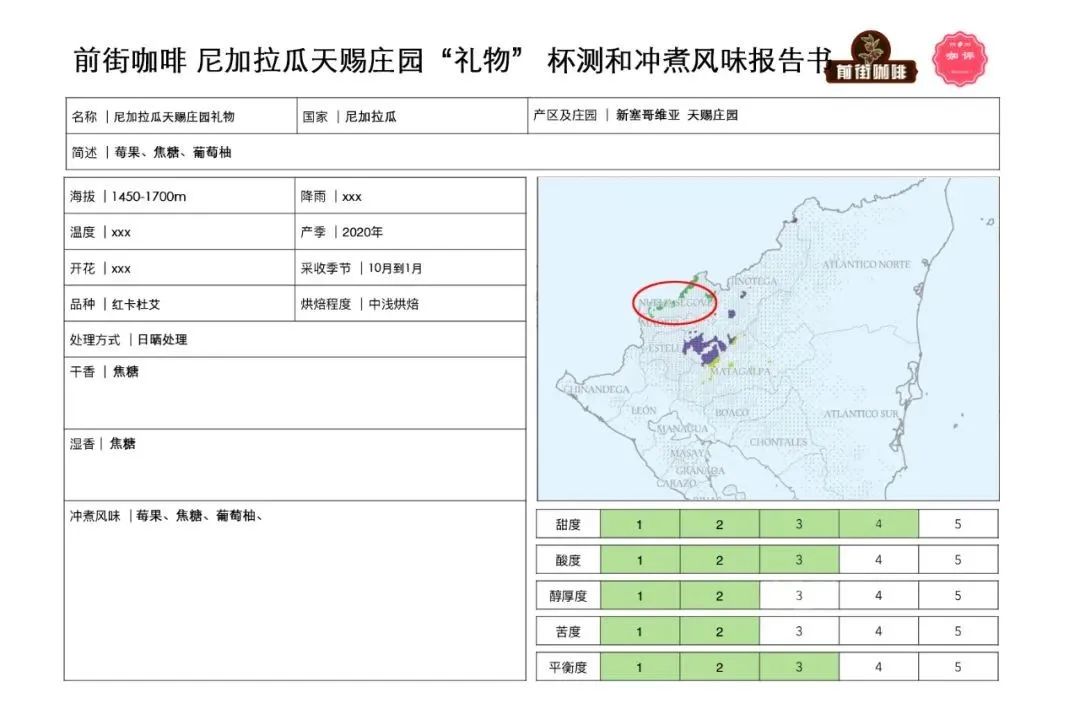
Task: Click the MATAGALPA map label
Action: click(740, 371)
